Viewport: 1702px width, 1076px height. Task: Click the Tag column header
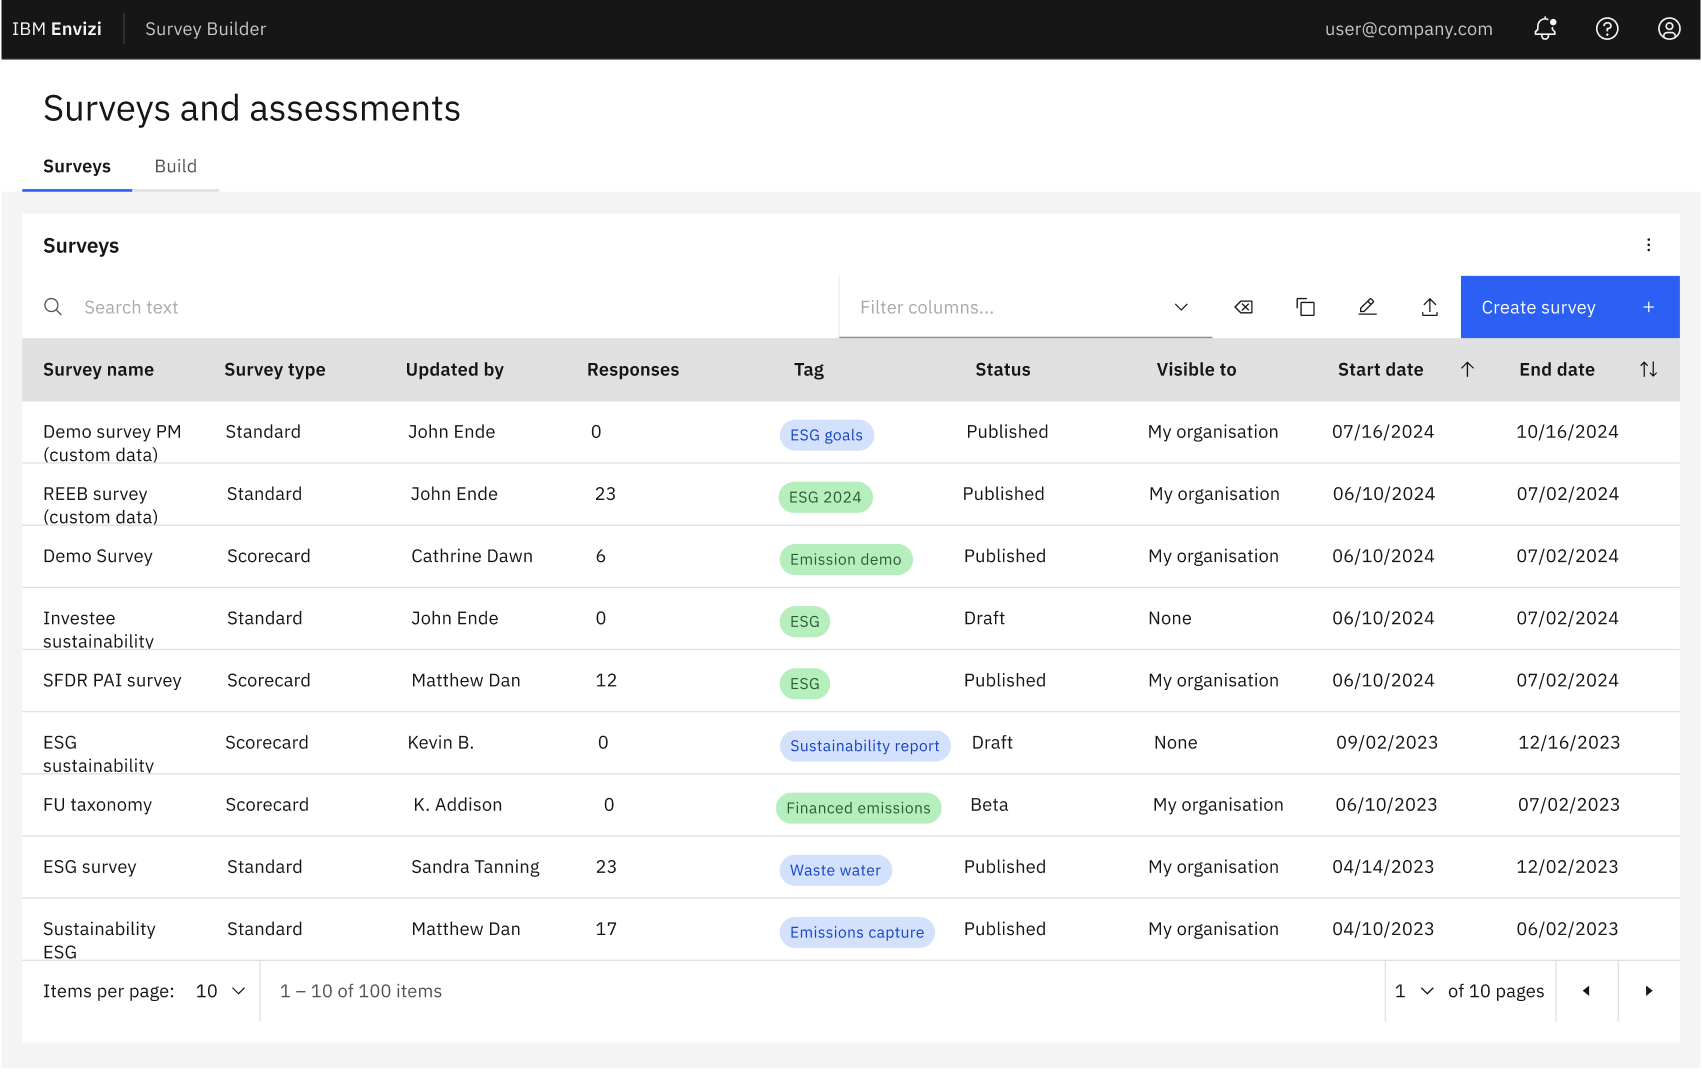click(808, 369)
